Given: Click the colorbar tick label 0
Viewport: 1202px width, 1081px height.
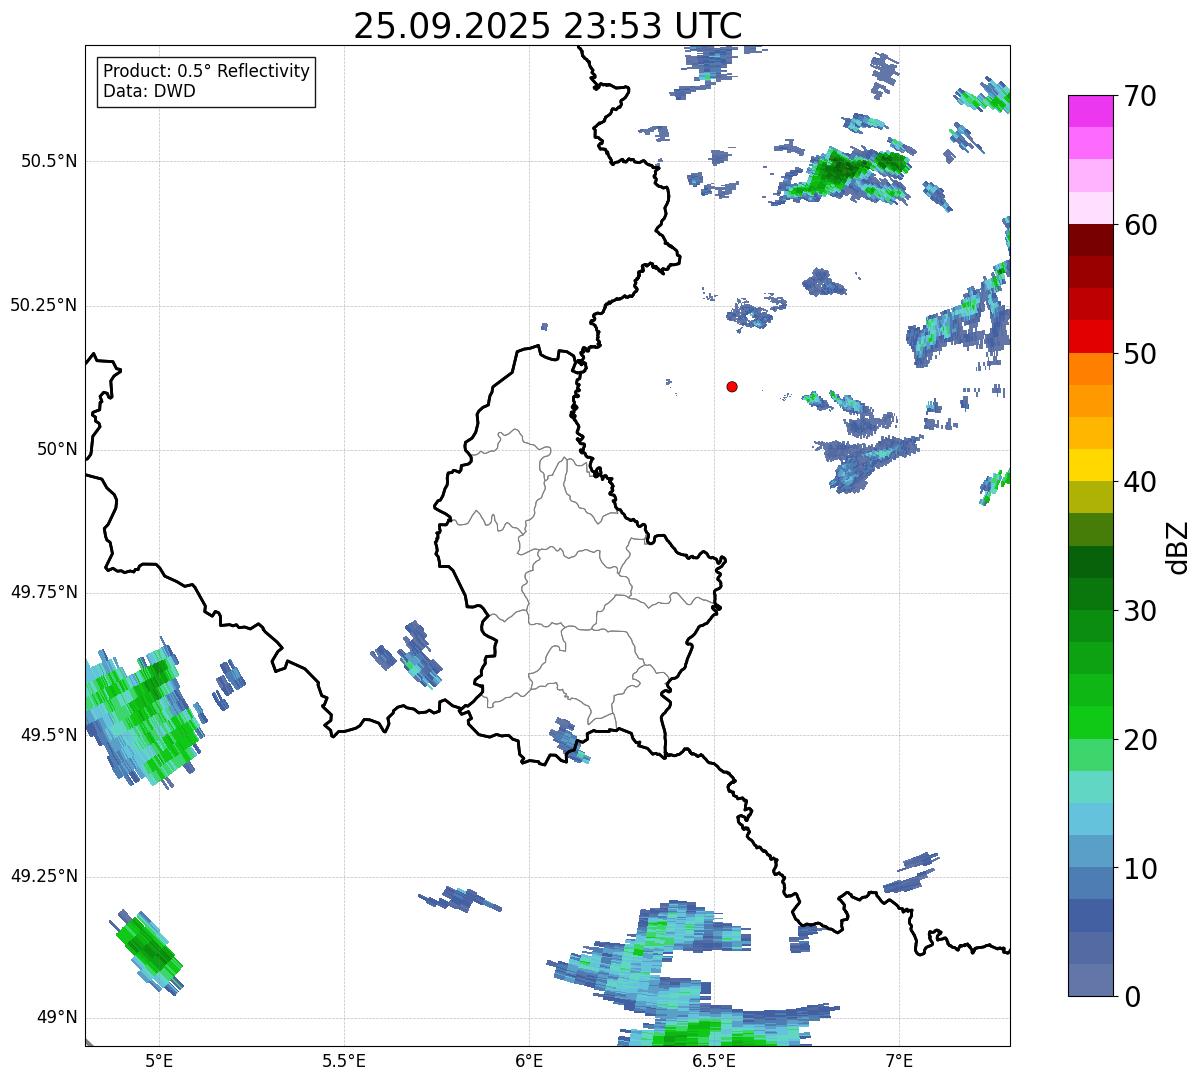Looking at the screenshot, I should (x=1132, y=997).
